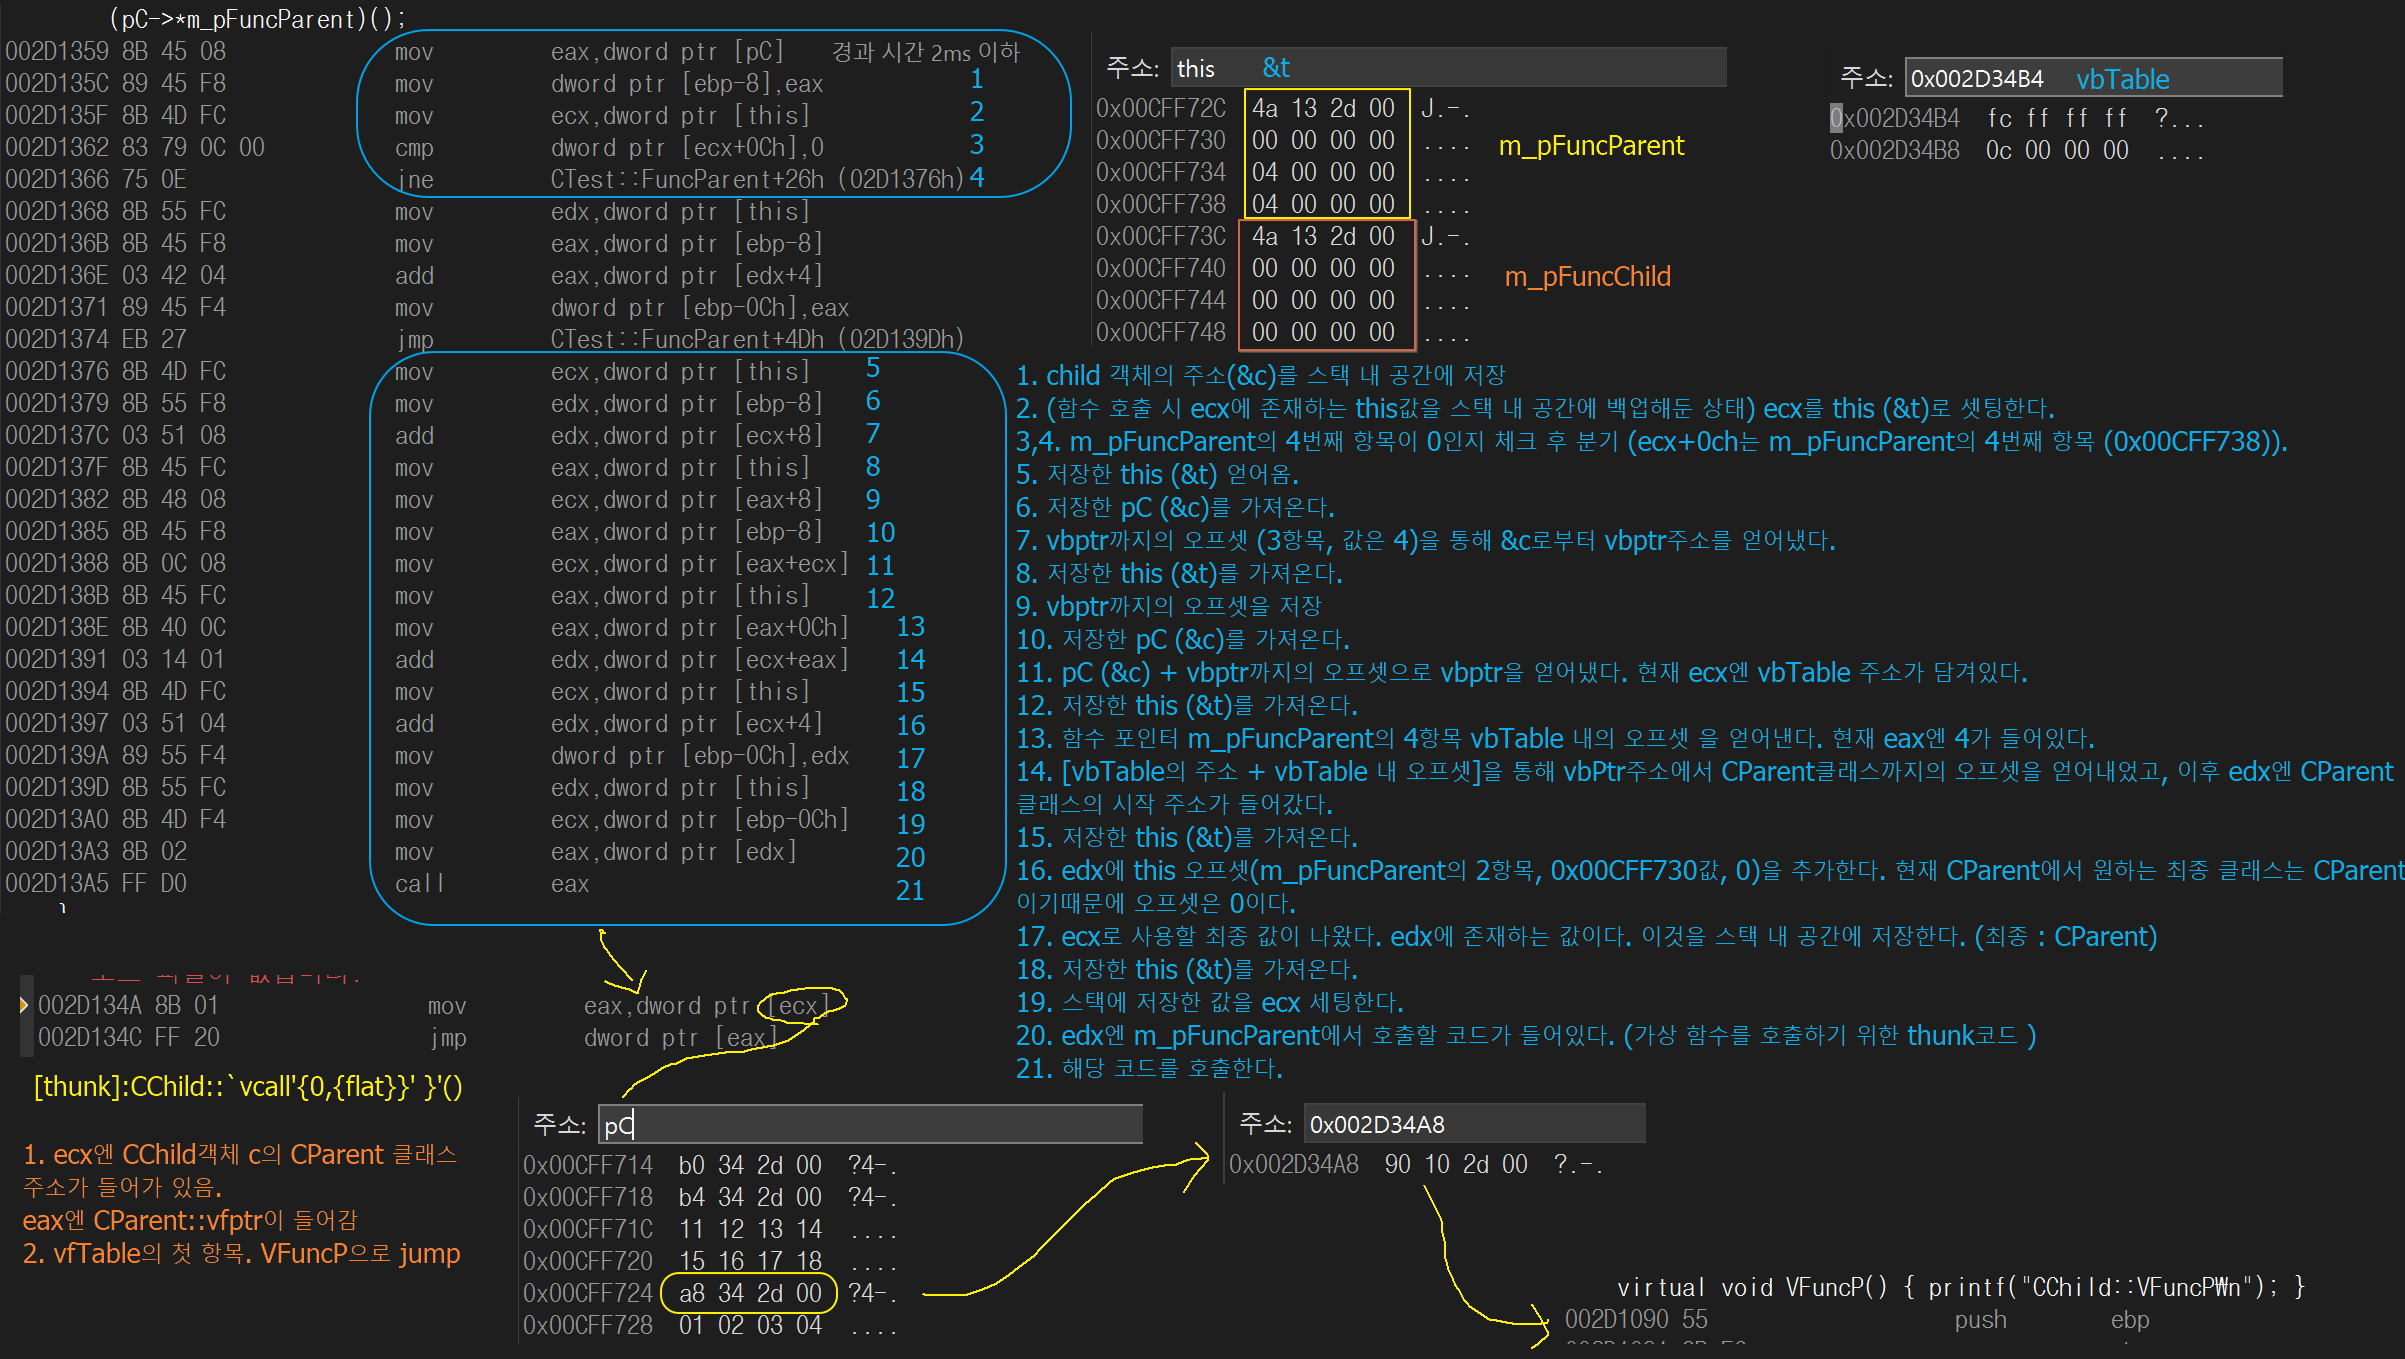Click the source line (pC->*m_pFuncParent)();
2405x1359 pixels.
(x=258, y=19)
